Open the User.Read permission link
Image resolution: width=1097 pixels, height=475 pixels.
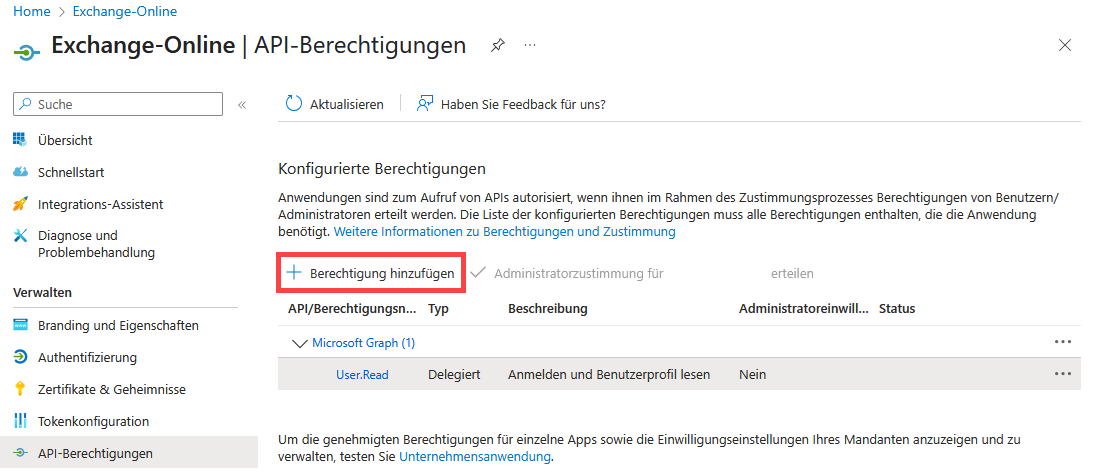[x=362, y=375]
